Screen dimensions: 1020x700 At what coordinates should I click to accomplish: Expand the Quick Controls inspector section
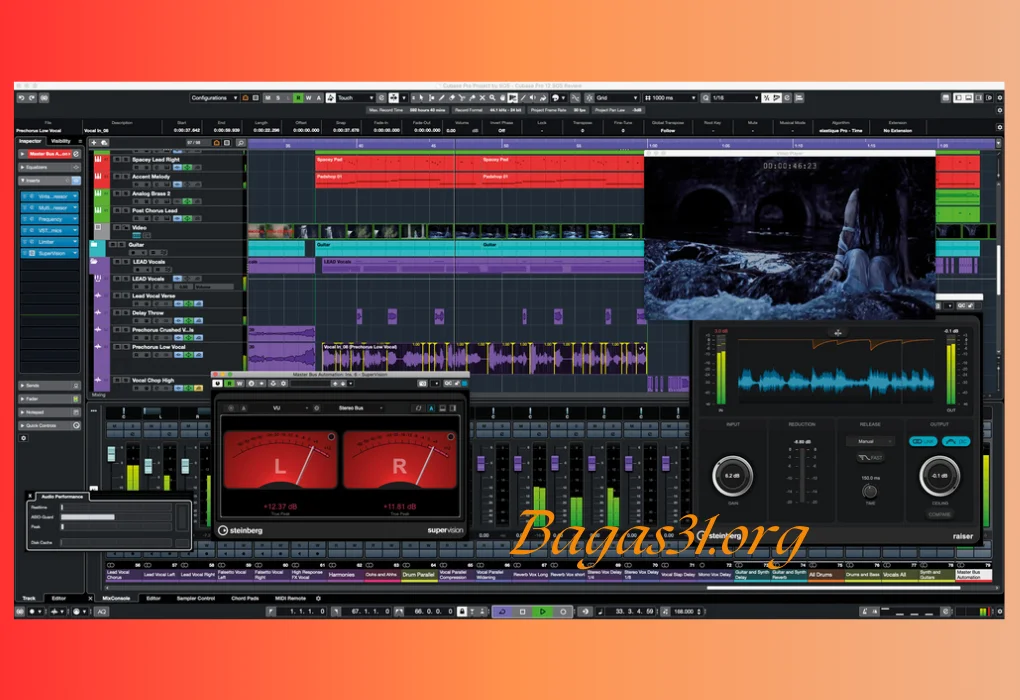(49, 425)
